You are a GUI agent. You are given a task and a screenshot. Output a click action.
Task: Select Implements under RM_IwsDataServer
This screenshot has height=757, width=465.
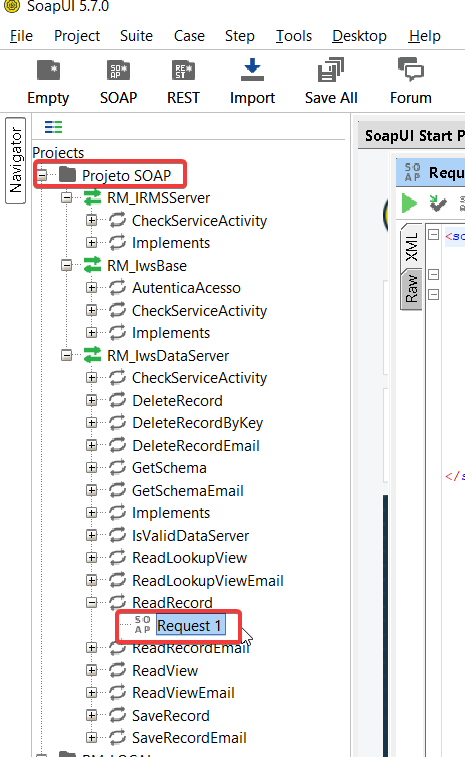pyautogui.click(x=171, y=513)
